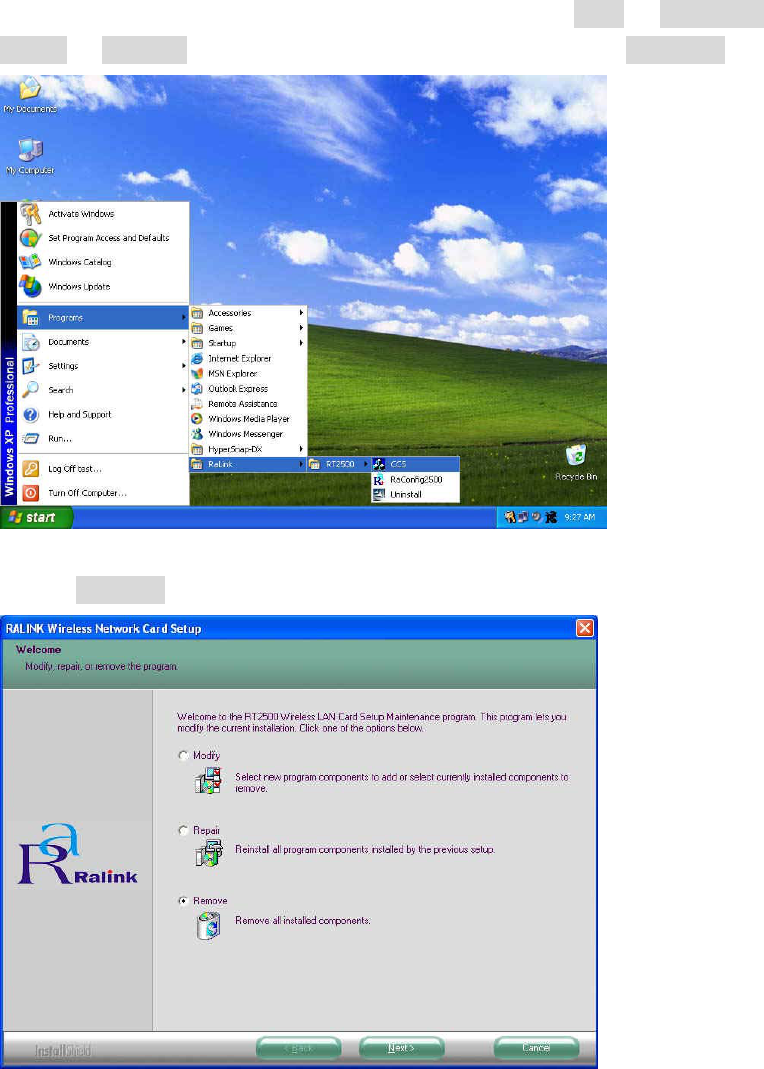Click Set Program Access and Defaults icon
The image size is (764, 1069).
click(31, 238)
